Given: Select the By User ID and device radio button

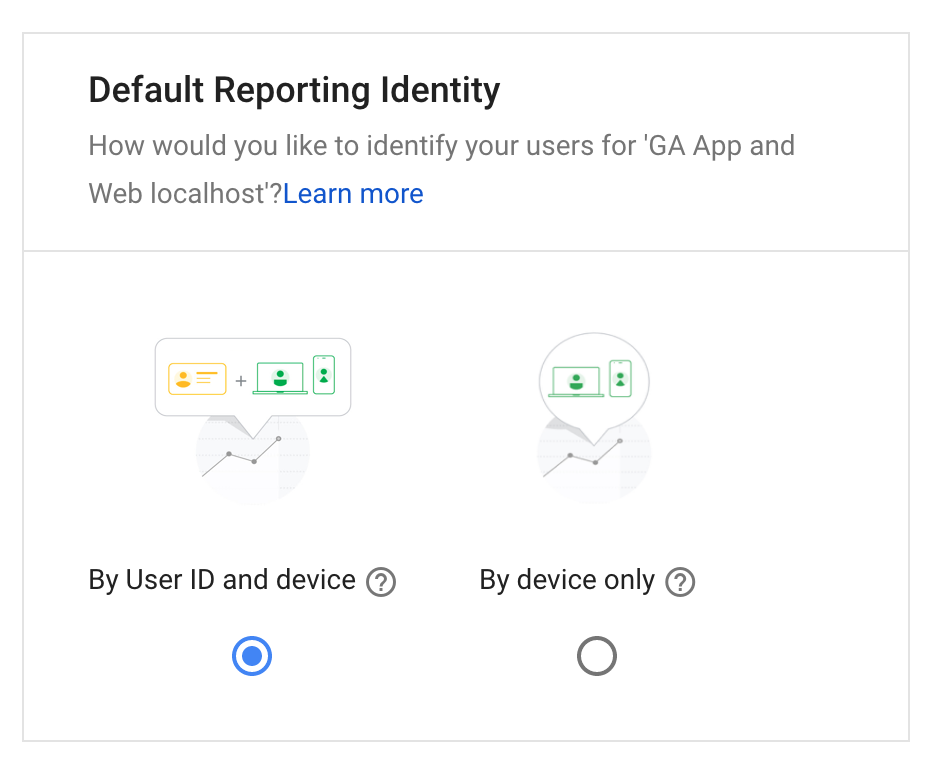Looking at the screenshot, I should point(252,657).
